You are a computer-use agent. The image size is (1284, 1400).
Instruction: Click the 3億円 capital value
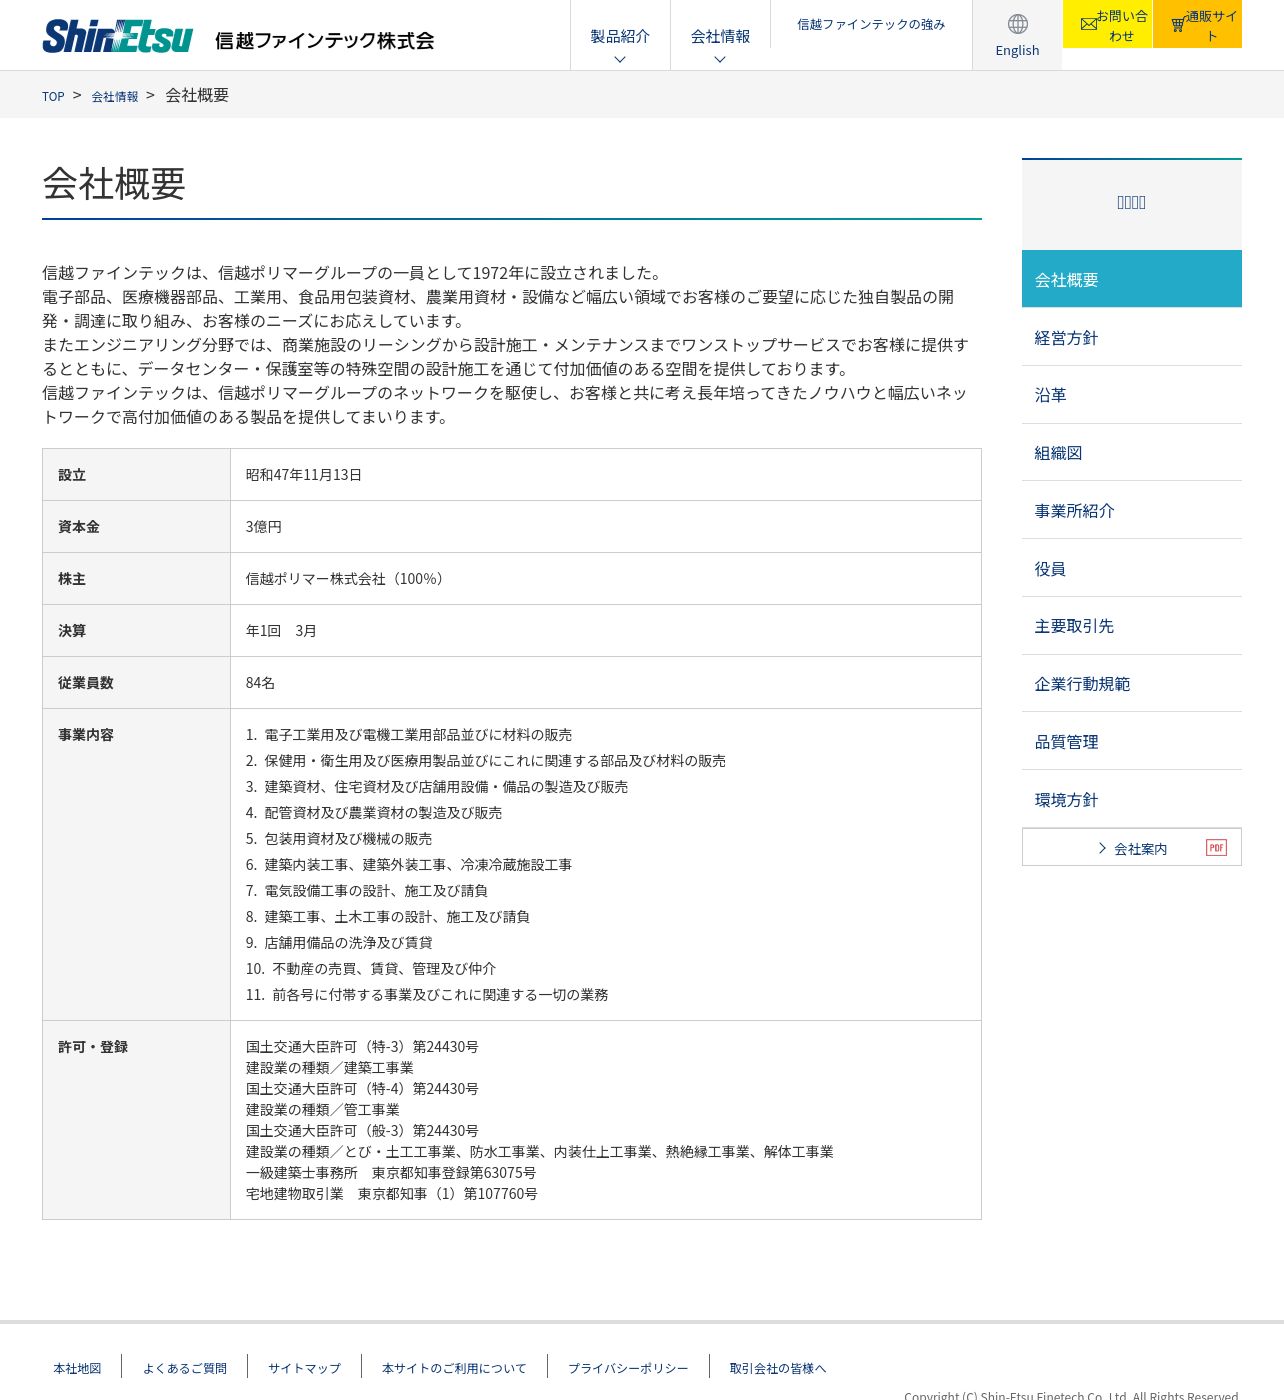264,527
